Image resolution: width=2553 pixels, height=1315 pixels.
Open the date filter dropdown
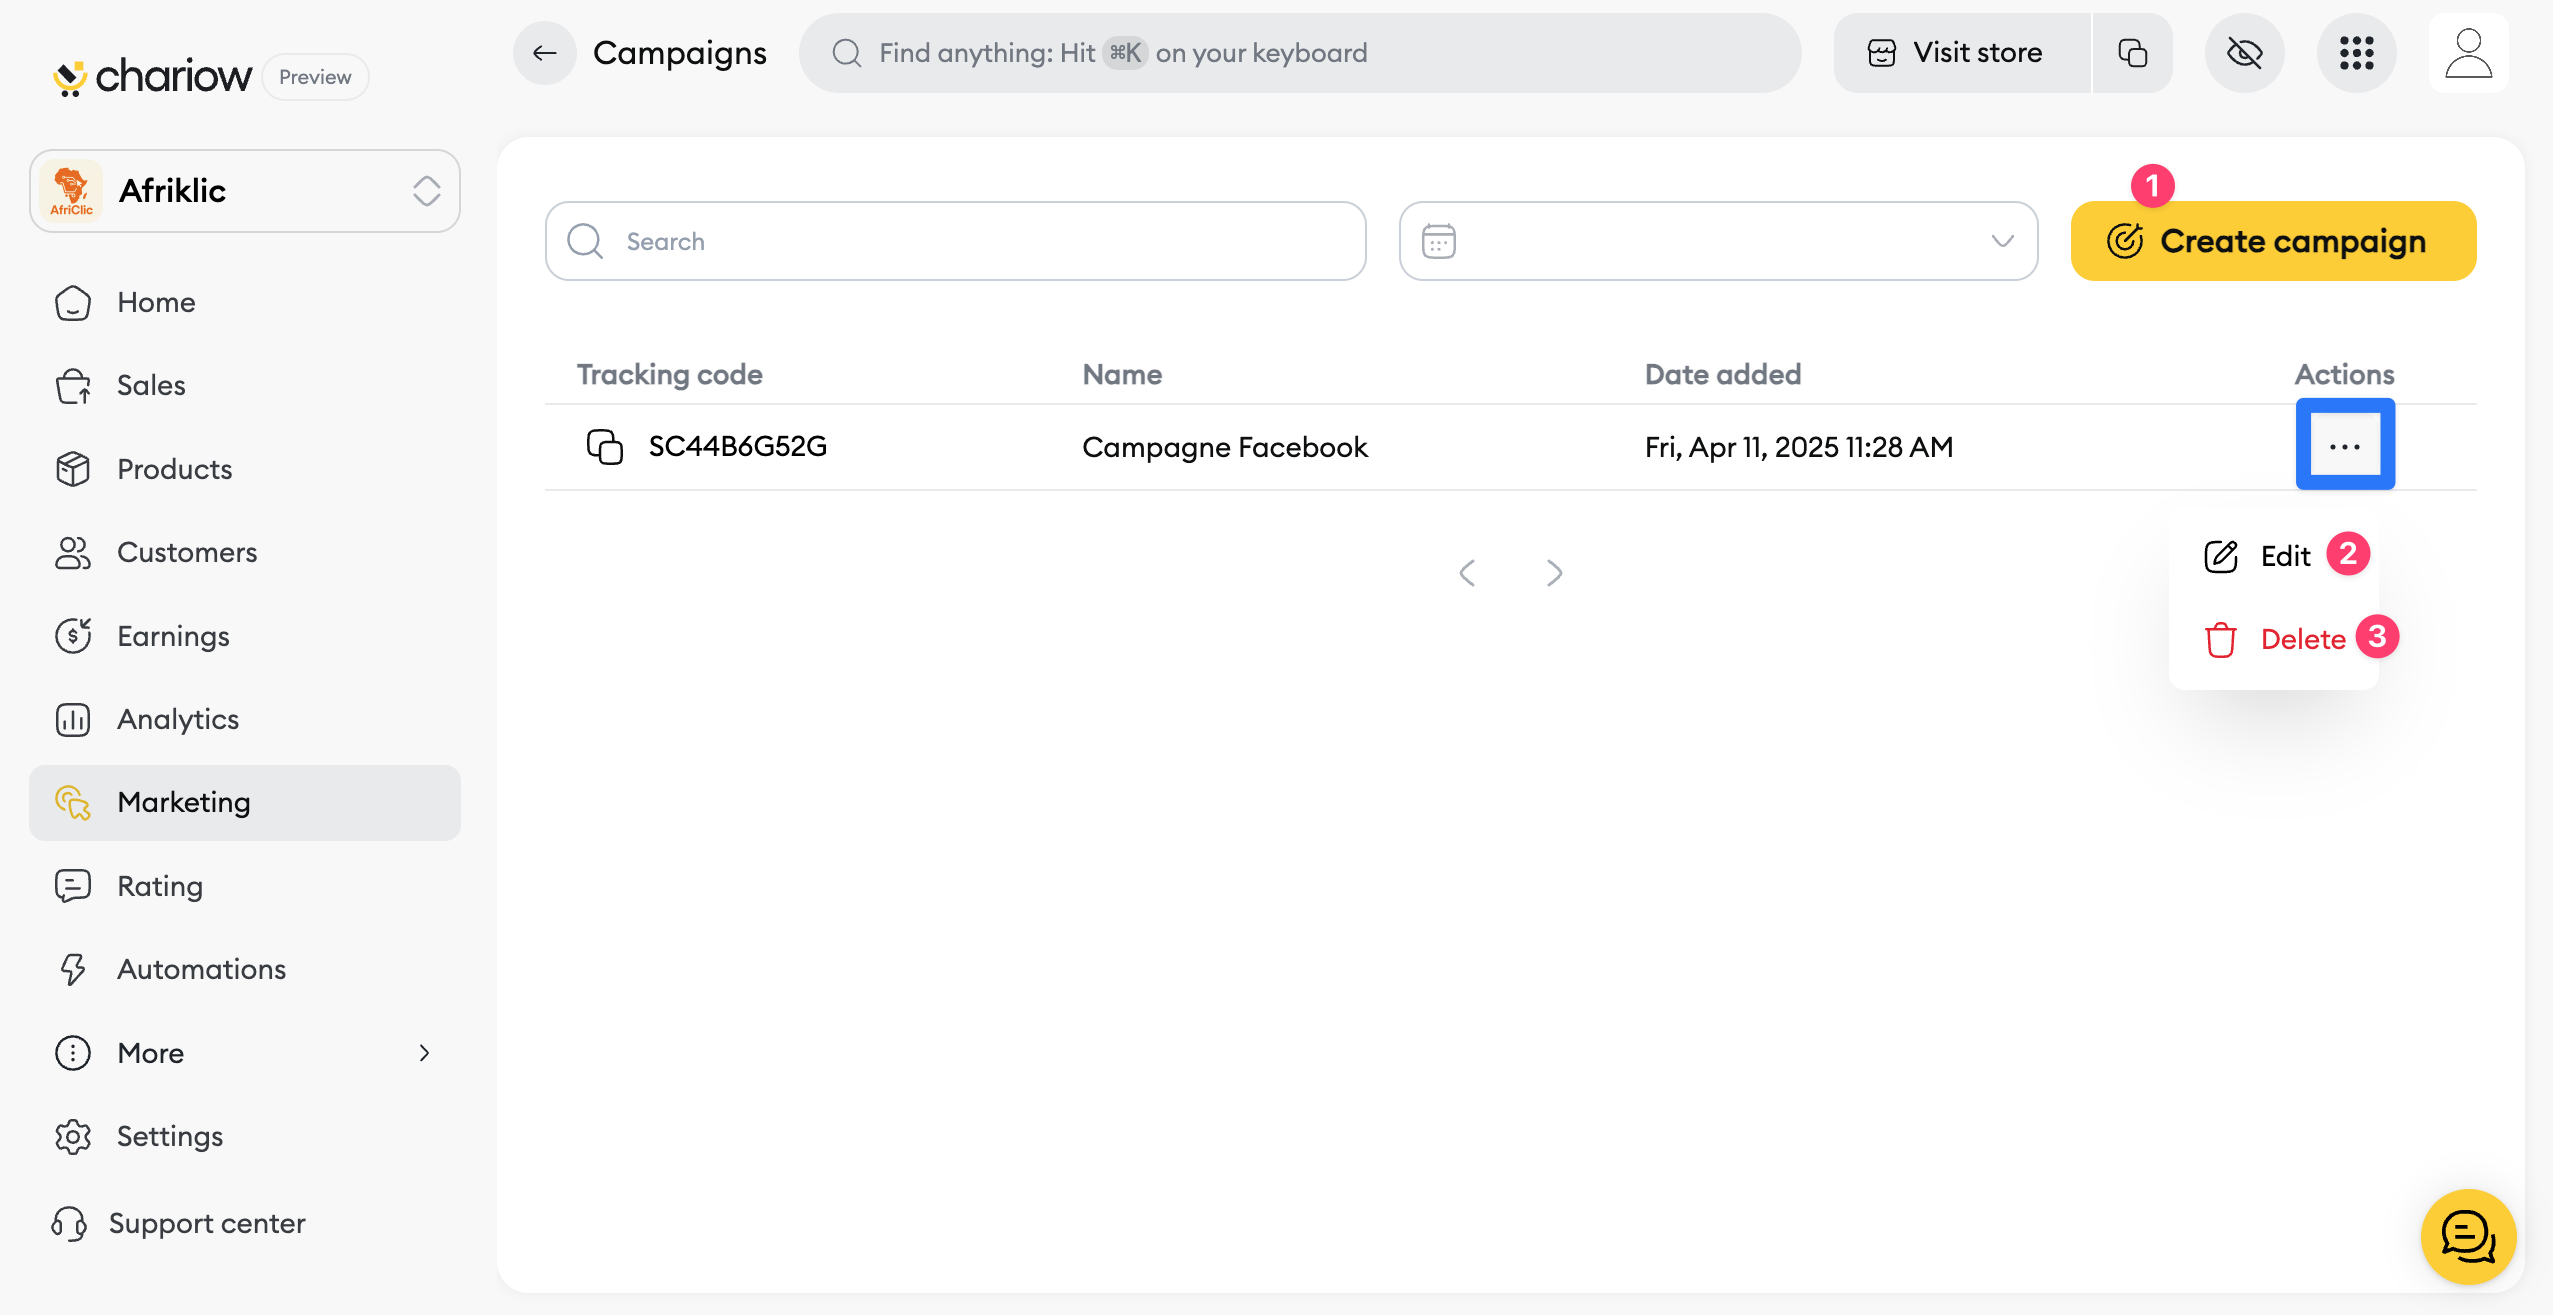click(x=1717, y=241)
